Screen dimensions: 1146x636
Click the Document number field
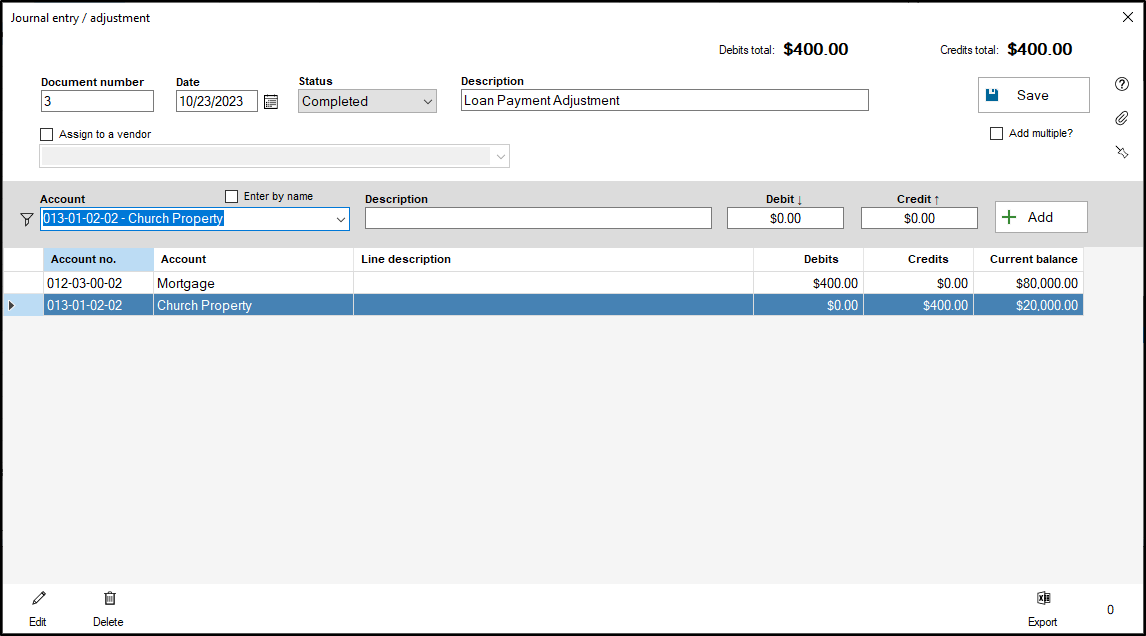97,100
